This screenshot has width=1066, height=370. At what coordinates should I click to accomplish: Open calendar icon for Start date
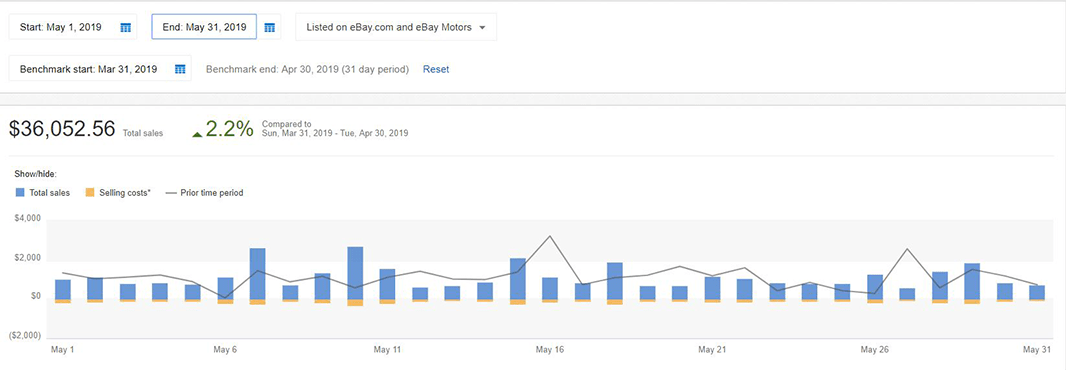tap(125, 27)
